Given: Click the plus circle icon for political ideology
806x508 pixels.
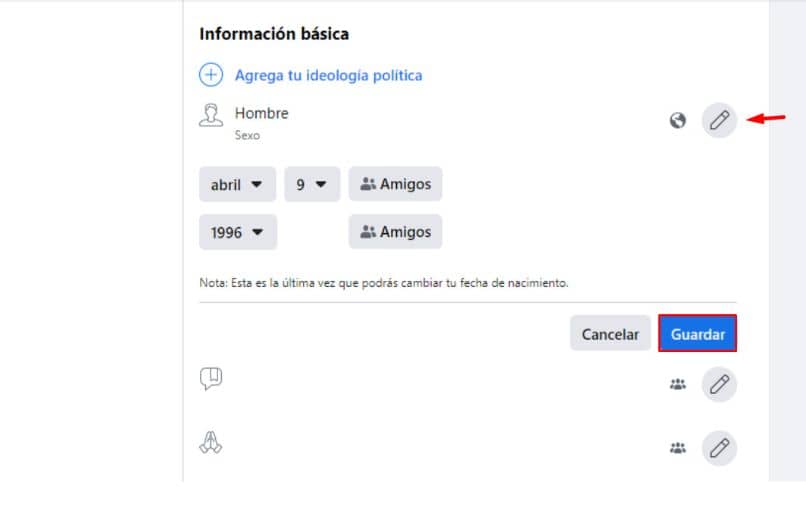Looking at the screenshot, I should (211, 75).
